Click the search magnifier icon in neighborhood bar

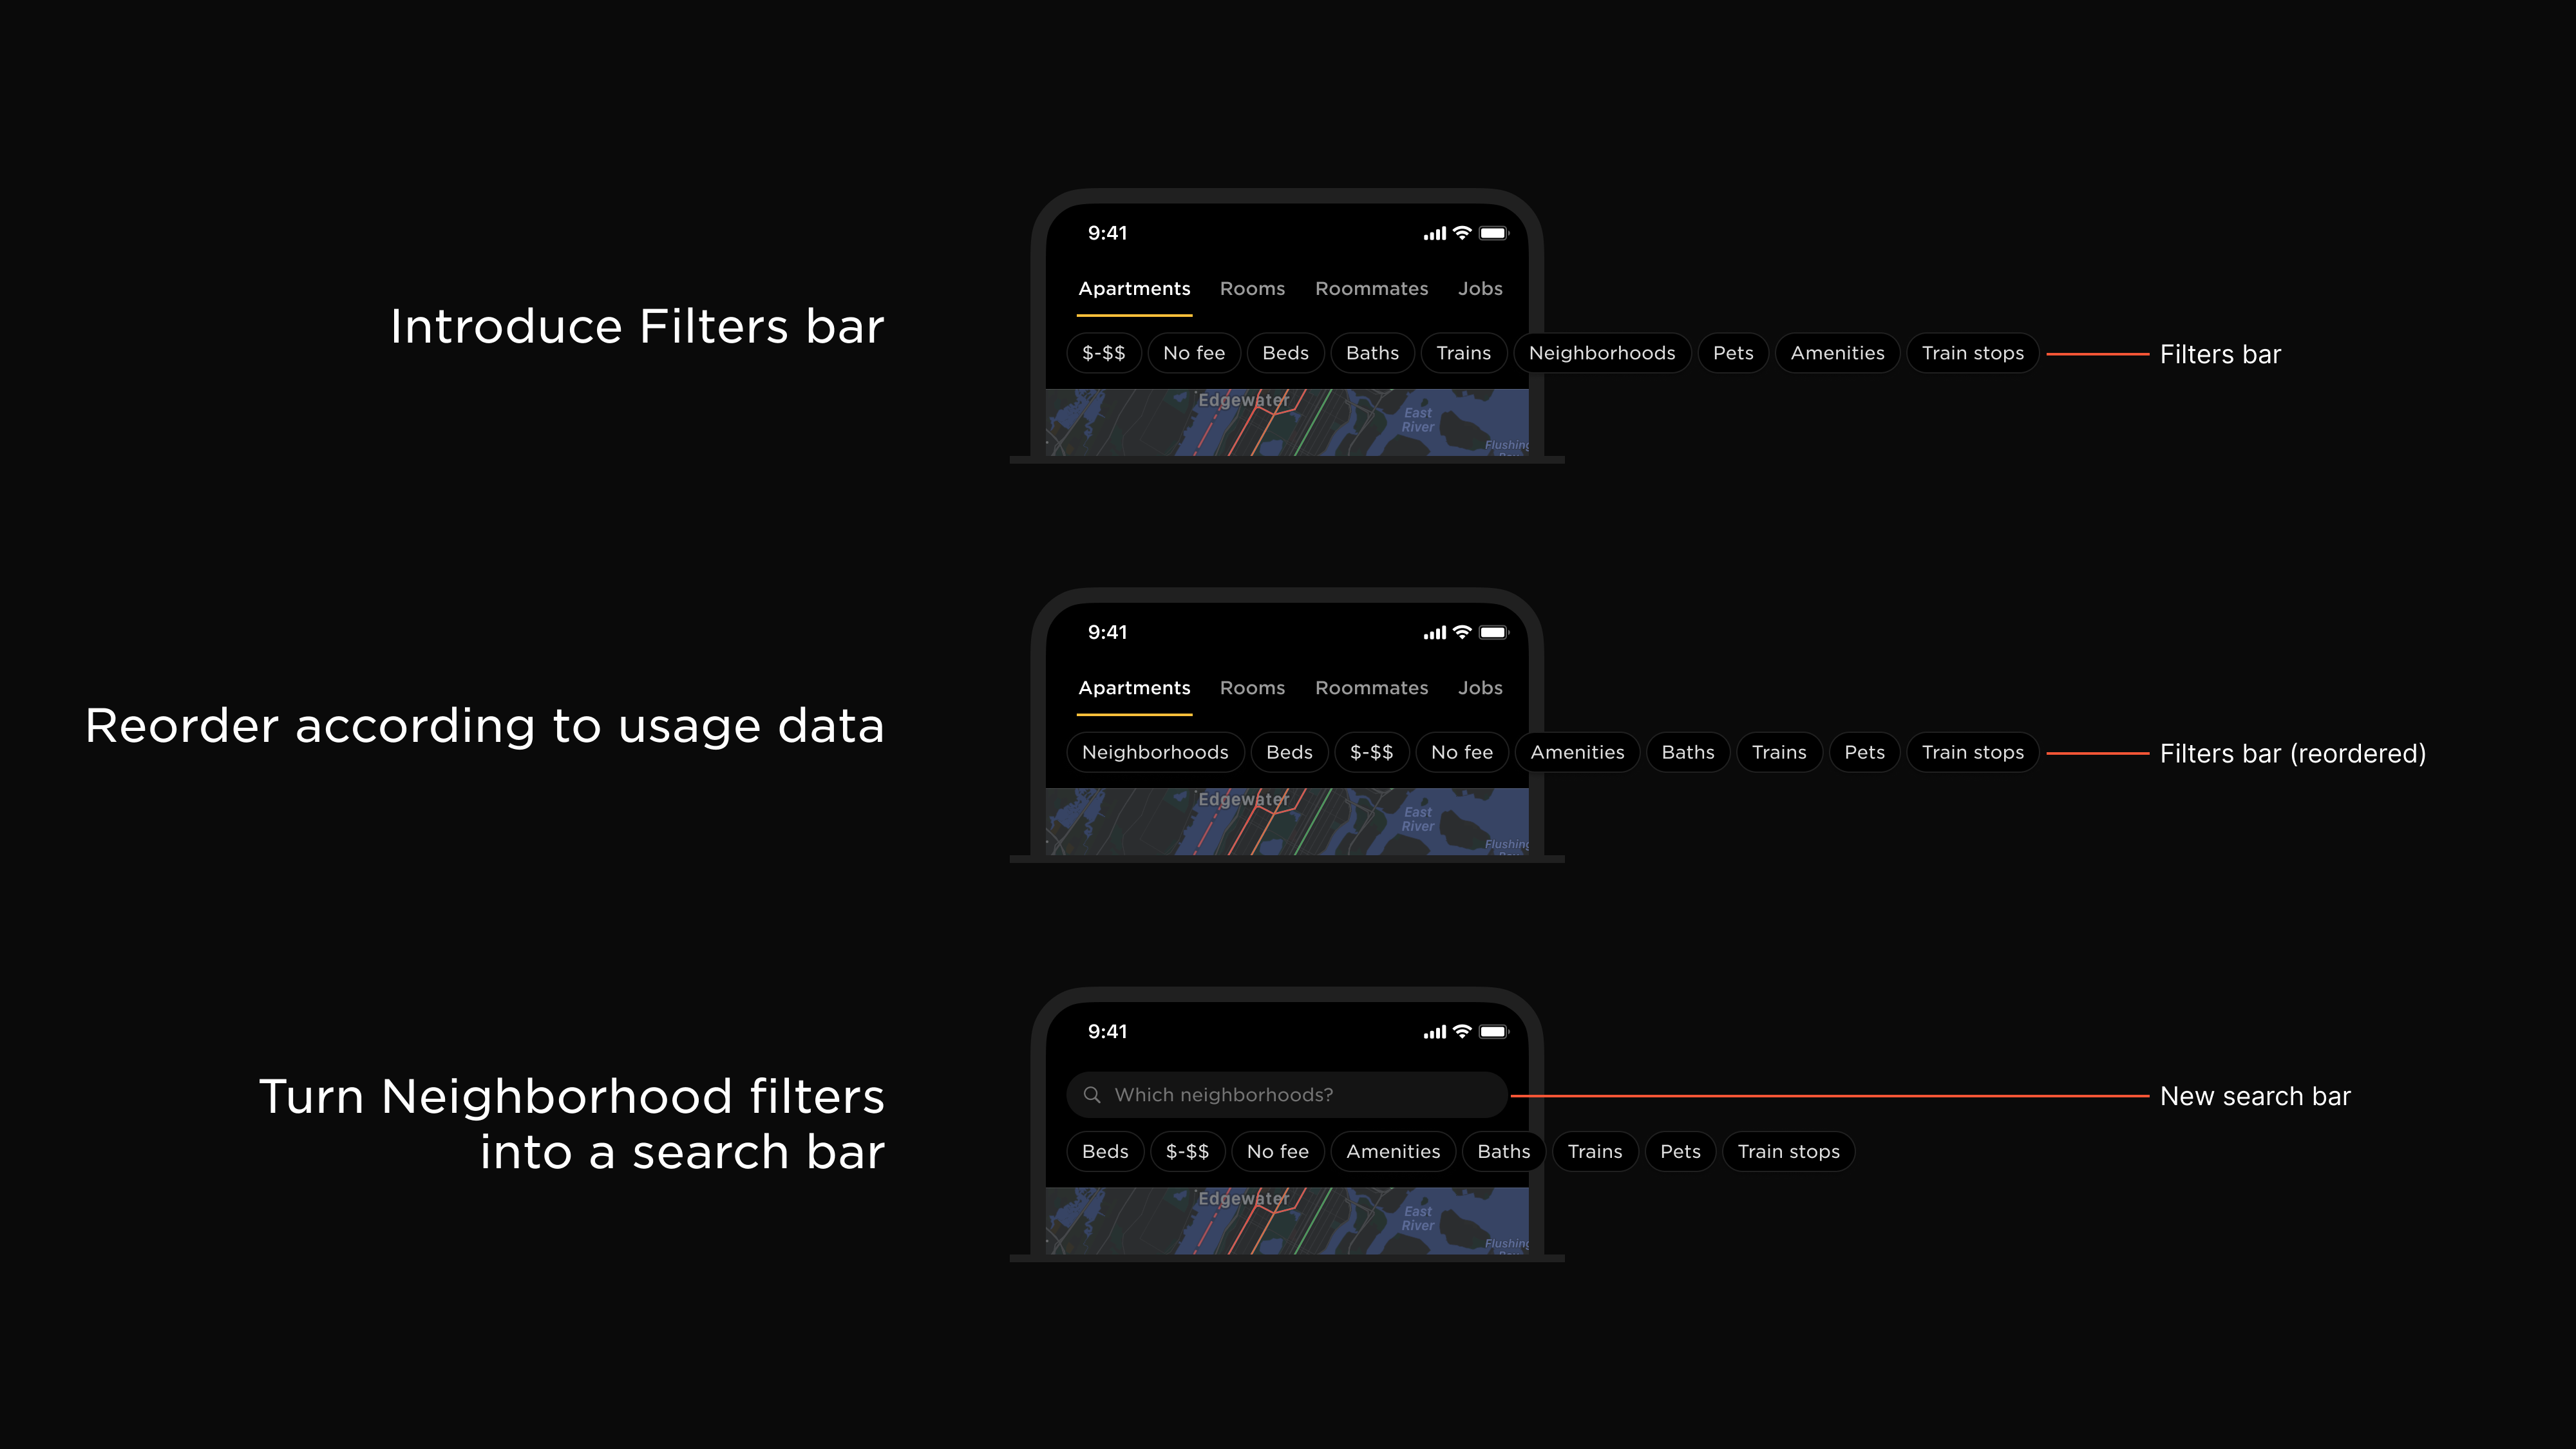point(1092,1095)
